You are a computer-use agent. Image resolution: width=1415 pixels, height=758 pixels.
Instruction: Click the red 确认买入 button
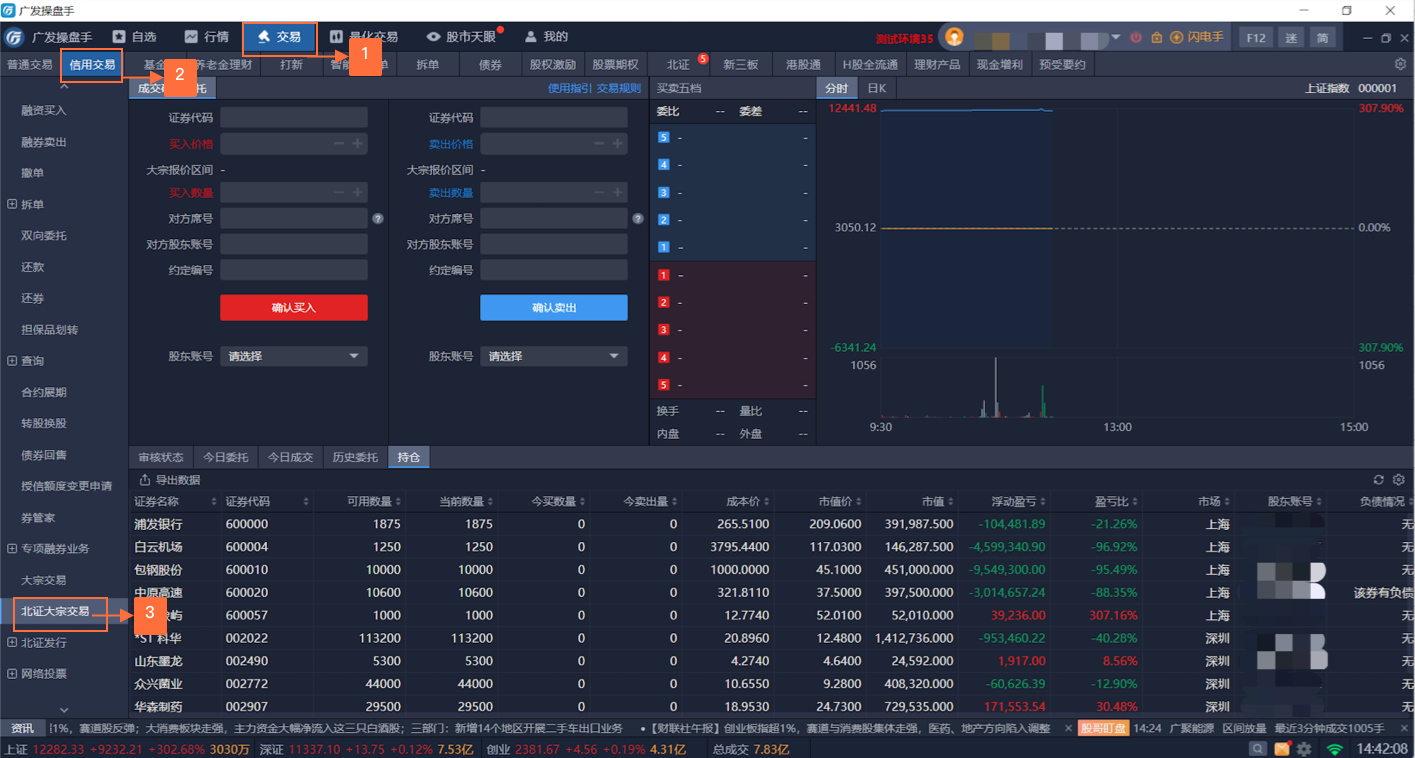click(294, 307)
